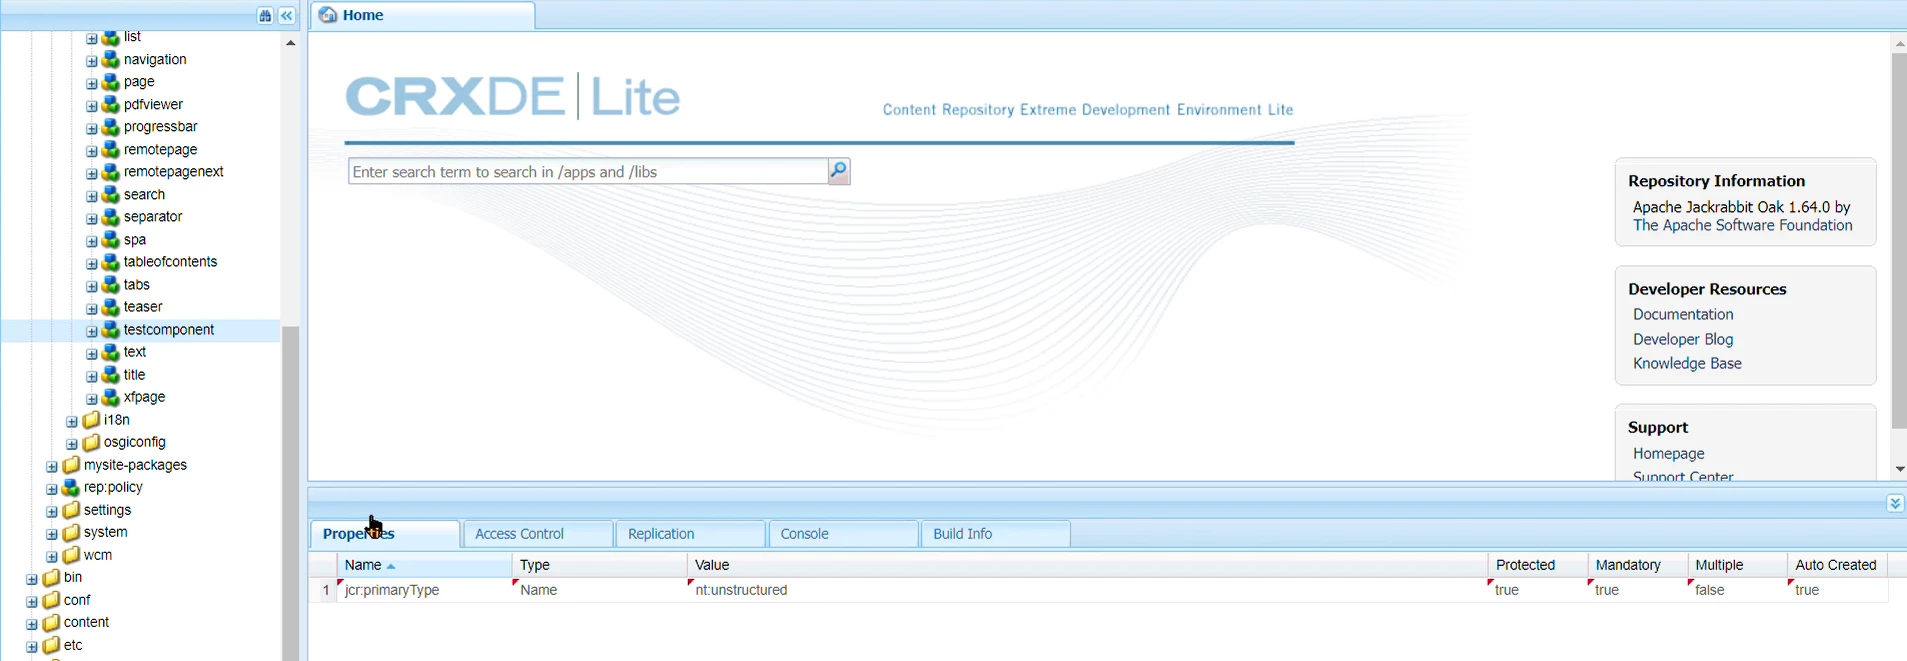Expand the text tree node
The image size is (1907, 661).
[x=91, y=354]
